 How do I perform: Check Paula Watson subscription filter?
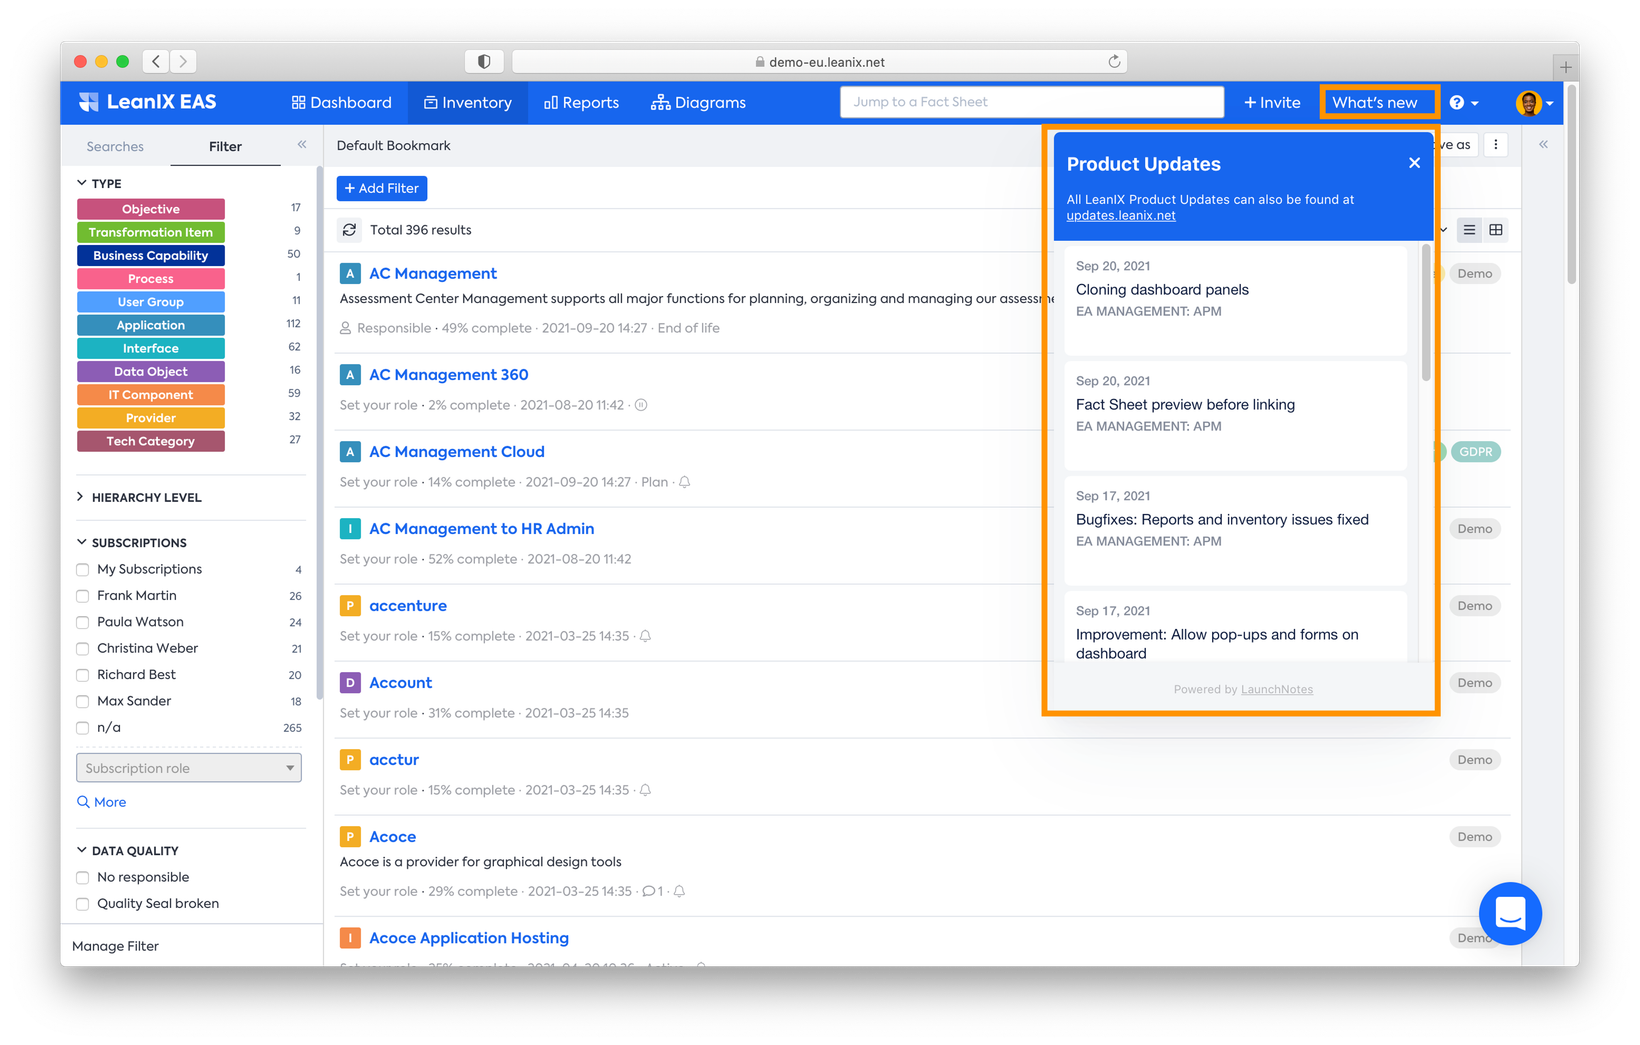click(x=83, y=622)
